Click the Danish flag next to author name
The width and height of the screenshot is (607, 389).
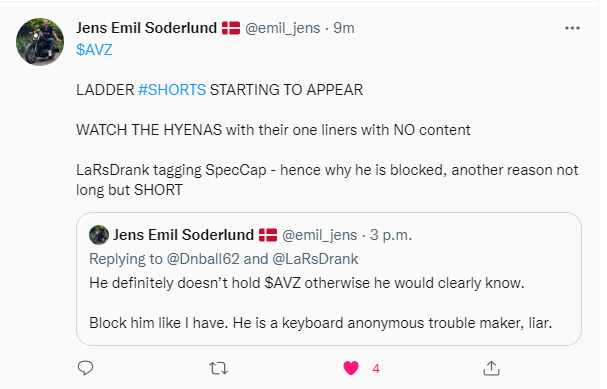coord(231,28)
